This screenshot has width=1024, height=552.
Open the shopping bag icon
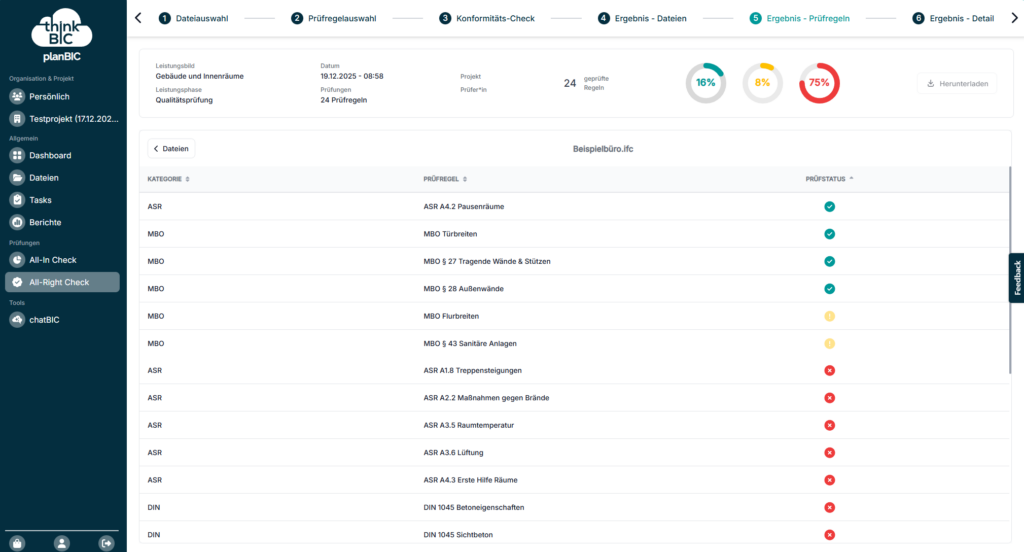(18, 542)
